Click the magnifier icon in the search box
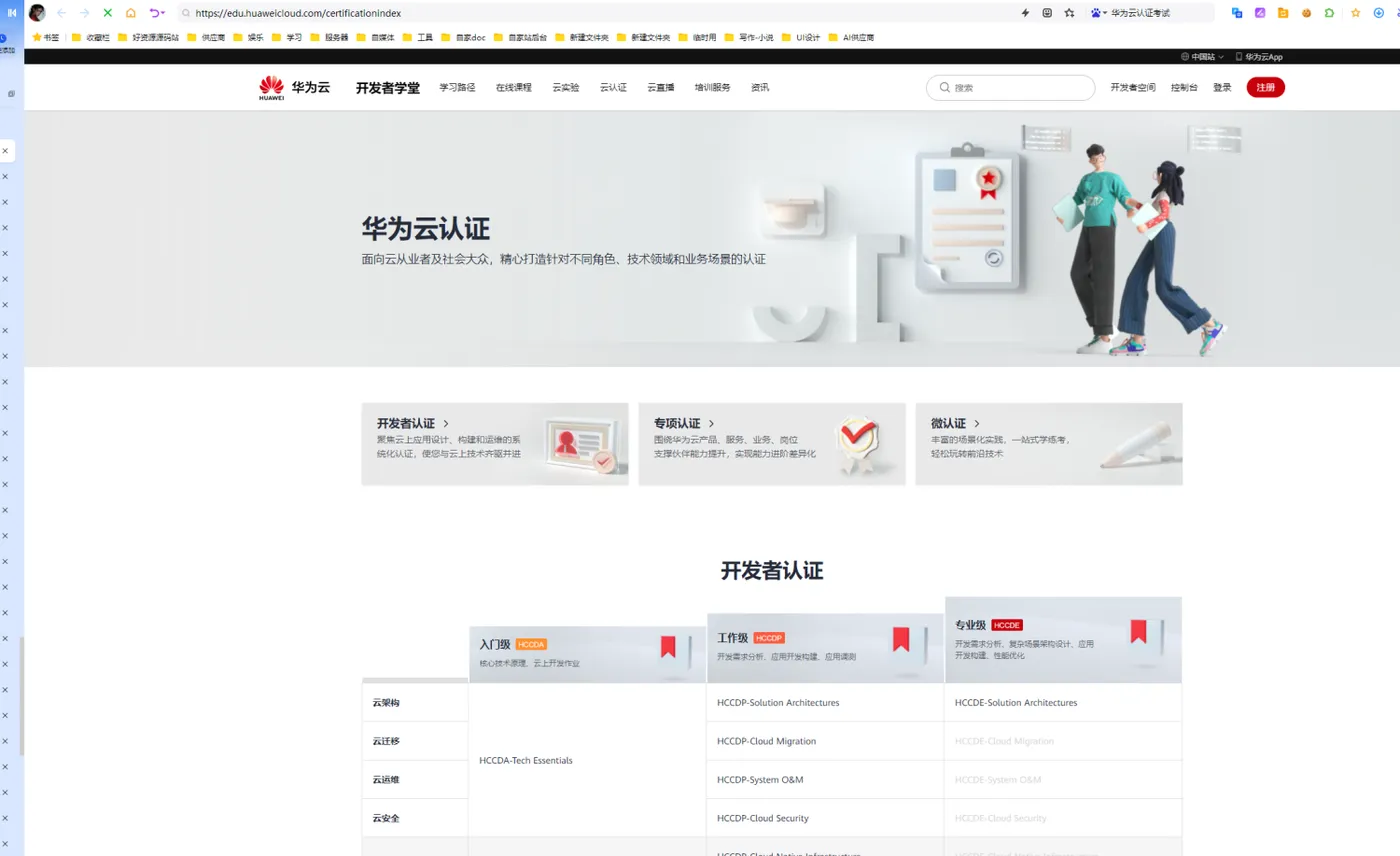The image size is (1400, 856). [x=944, y=87]
